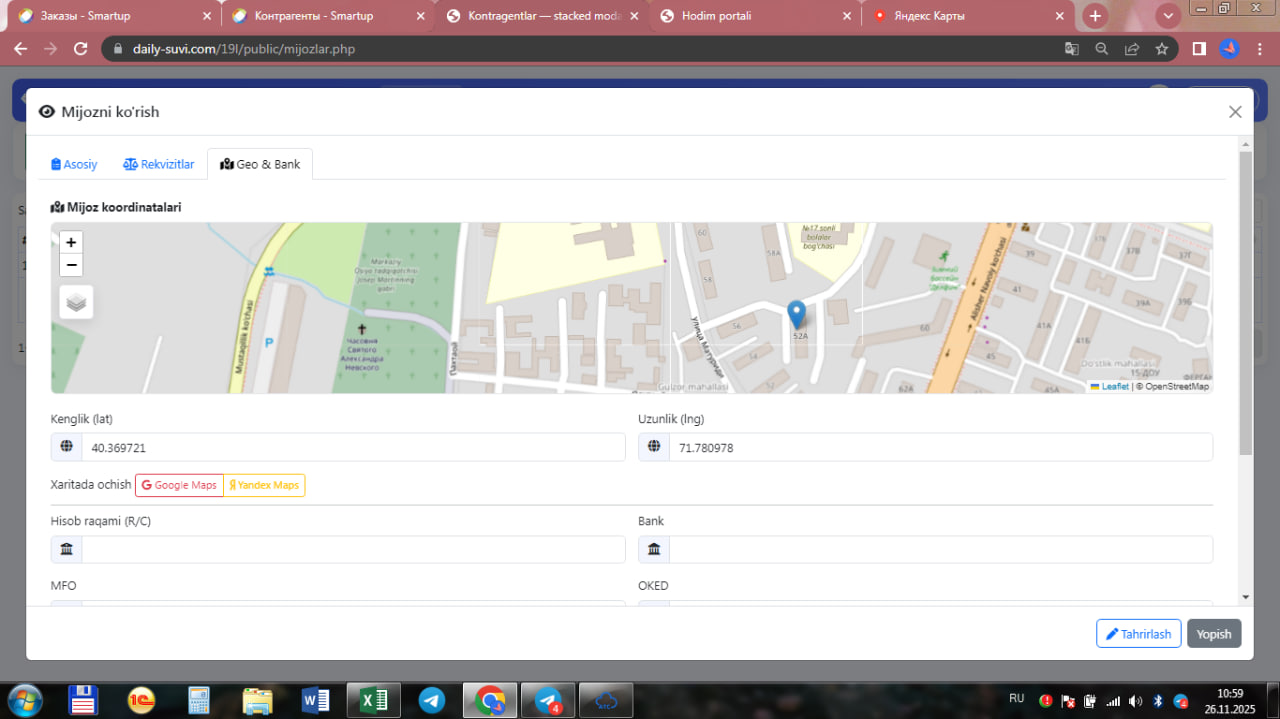This screenshot has width=1280, height=719.
Task: Zoom out on the map
Action: click(x=71, y=265)
